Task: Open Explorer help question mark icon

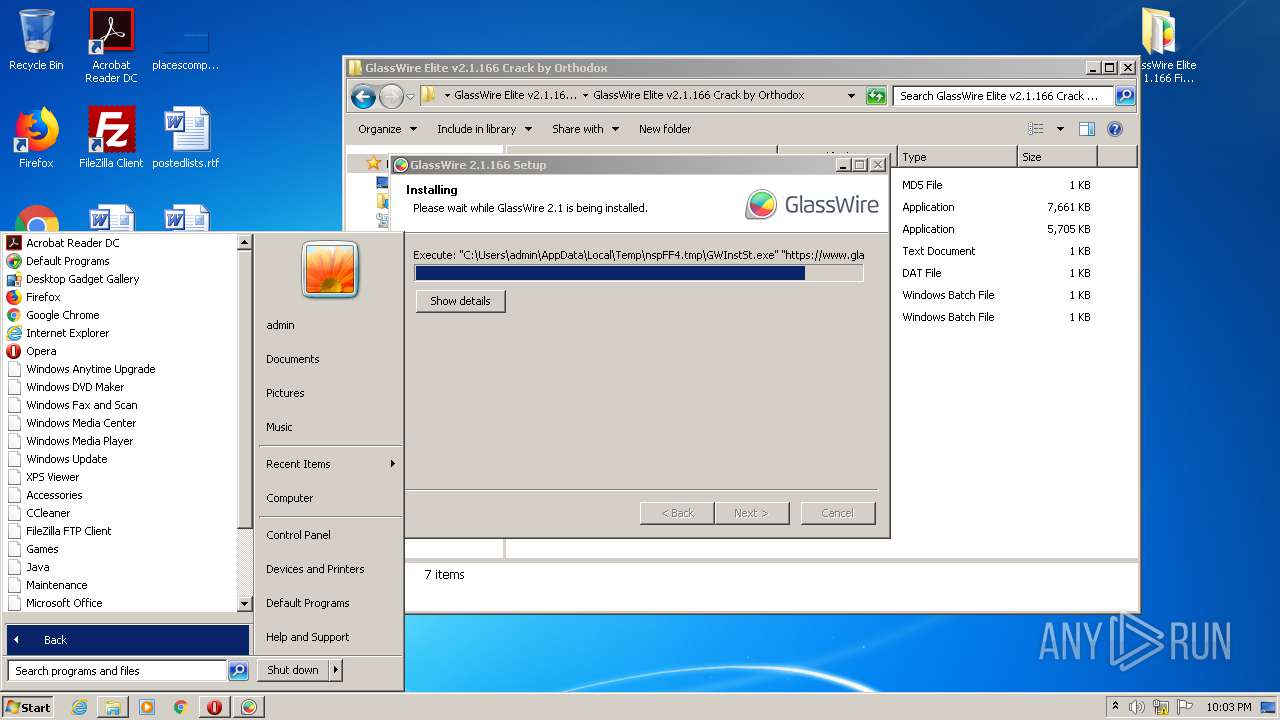Action: coord(1115,129)
